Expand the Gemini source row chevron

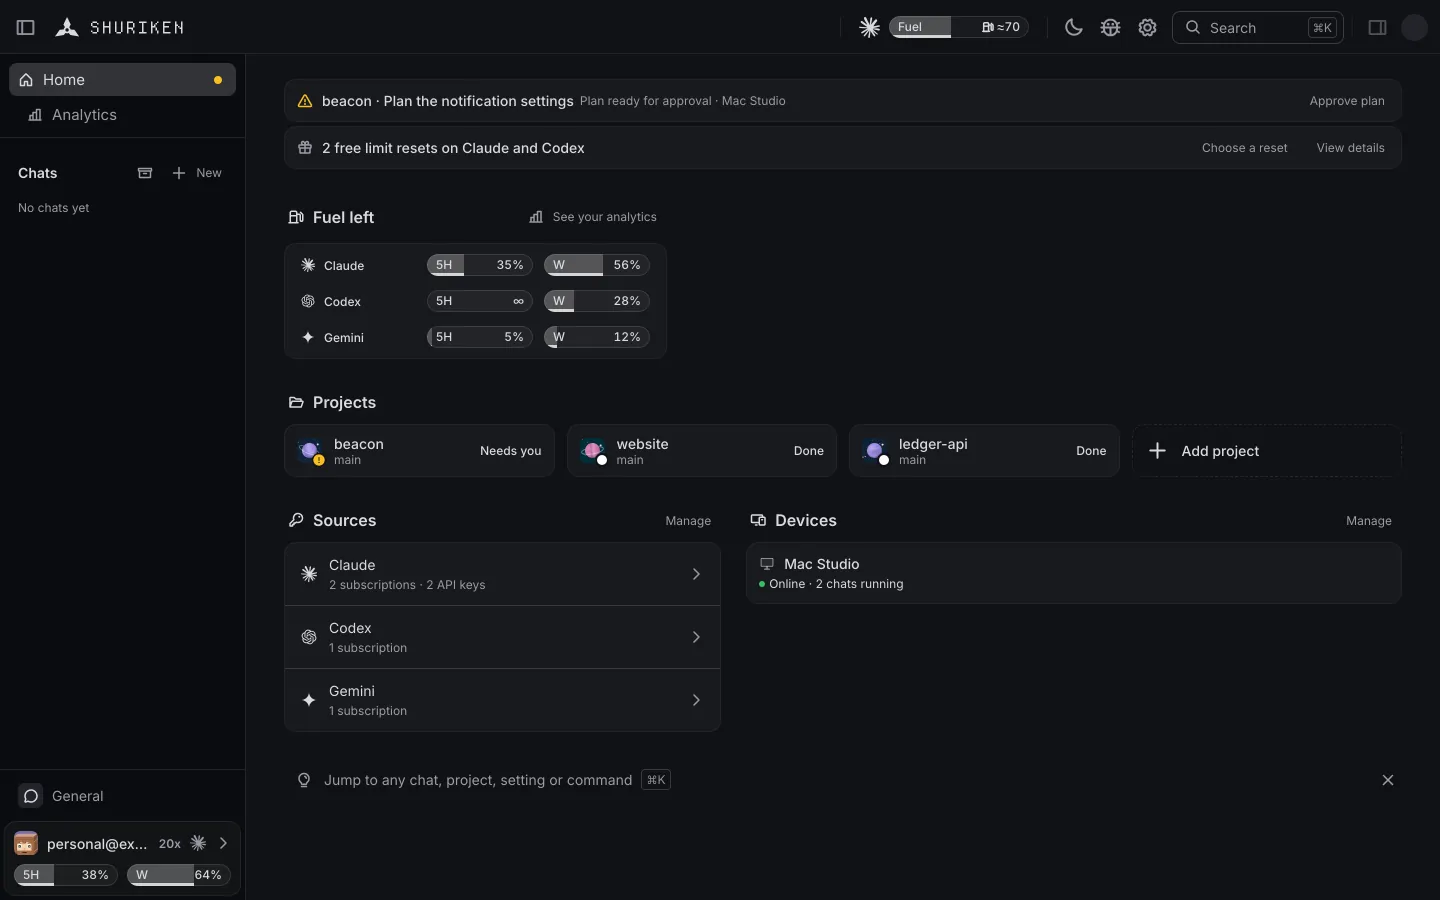[x=697, y=700]
